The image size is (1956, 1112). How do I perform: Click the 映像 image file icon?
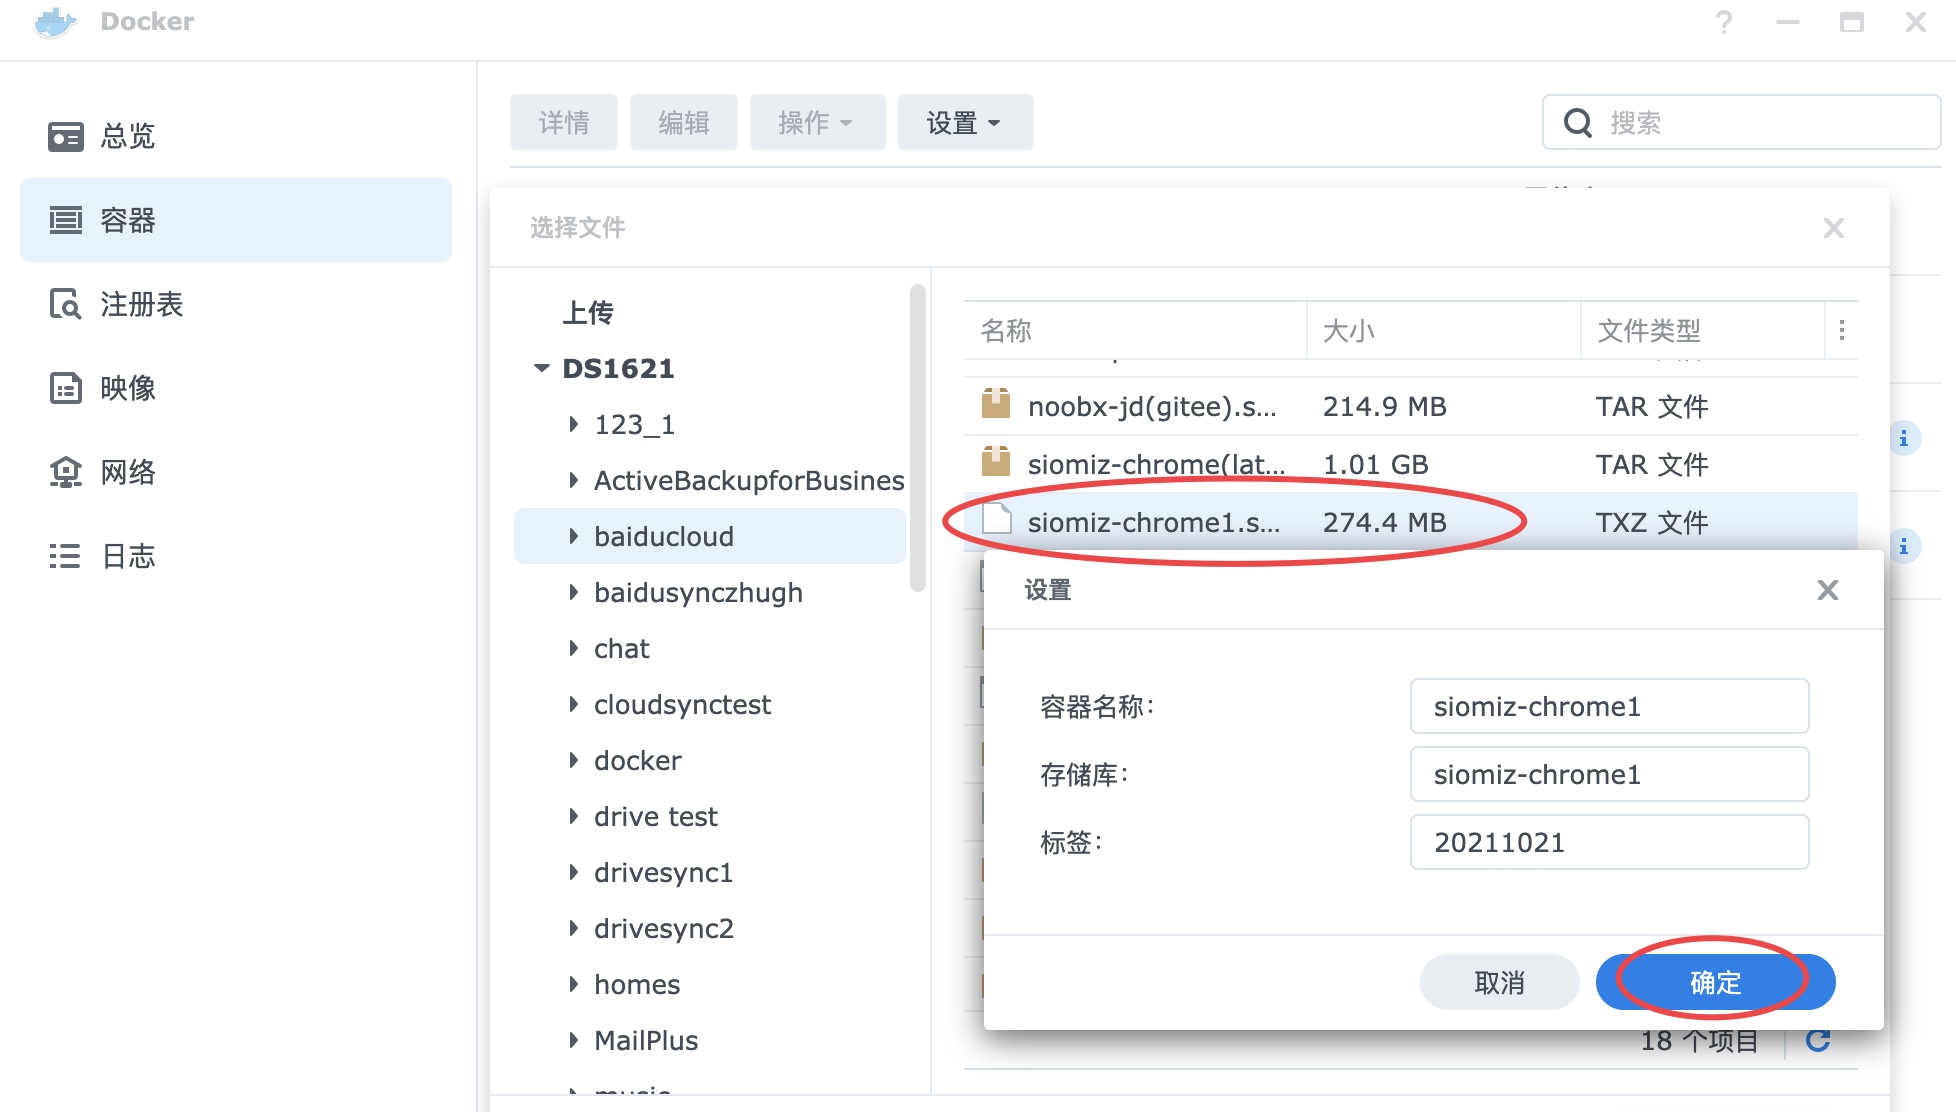pyautogui.click(x=66, y=388)
